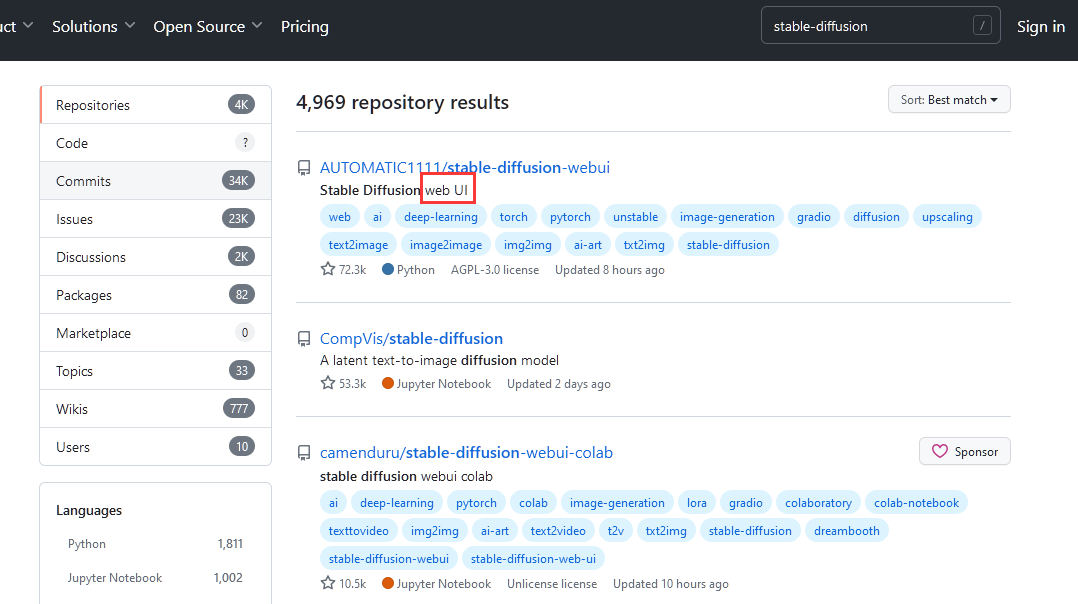The width and height of the screenshot is (1078, 604).
Task: View Issues search results
Action: pyautogui.click(x=156, y=219)
